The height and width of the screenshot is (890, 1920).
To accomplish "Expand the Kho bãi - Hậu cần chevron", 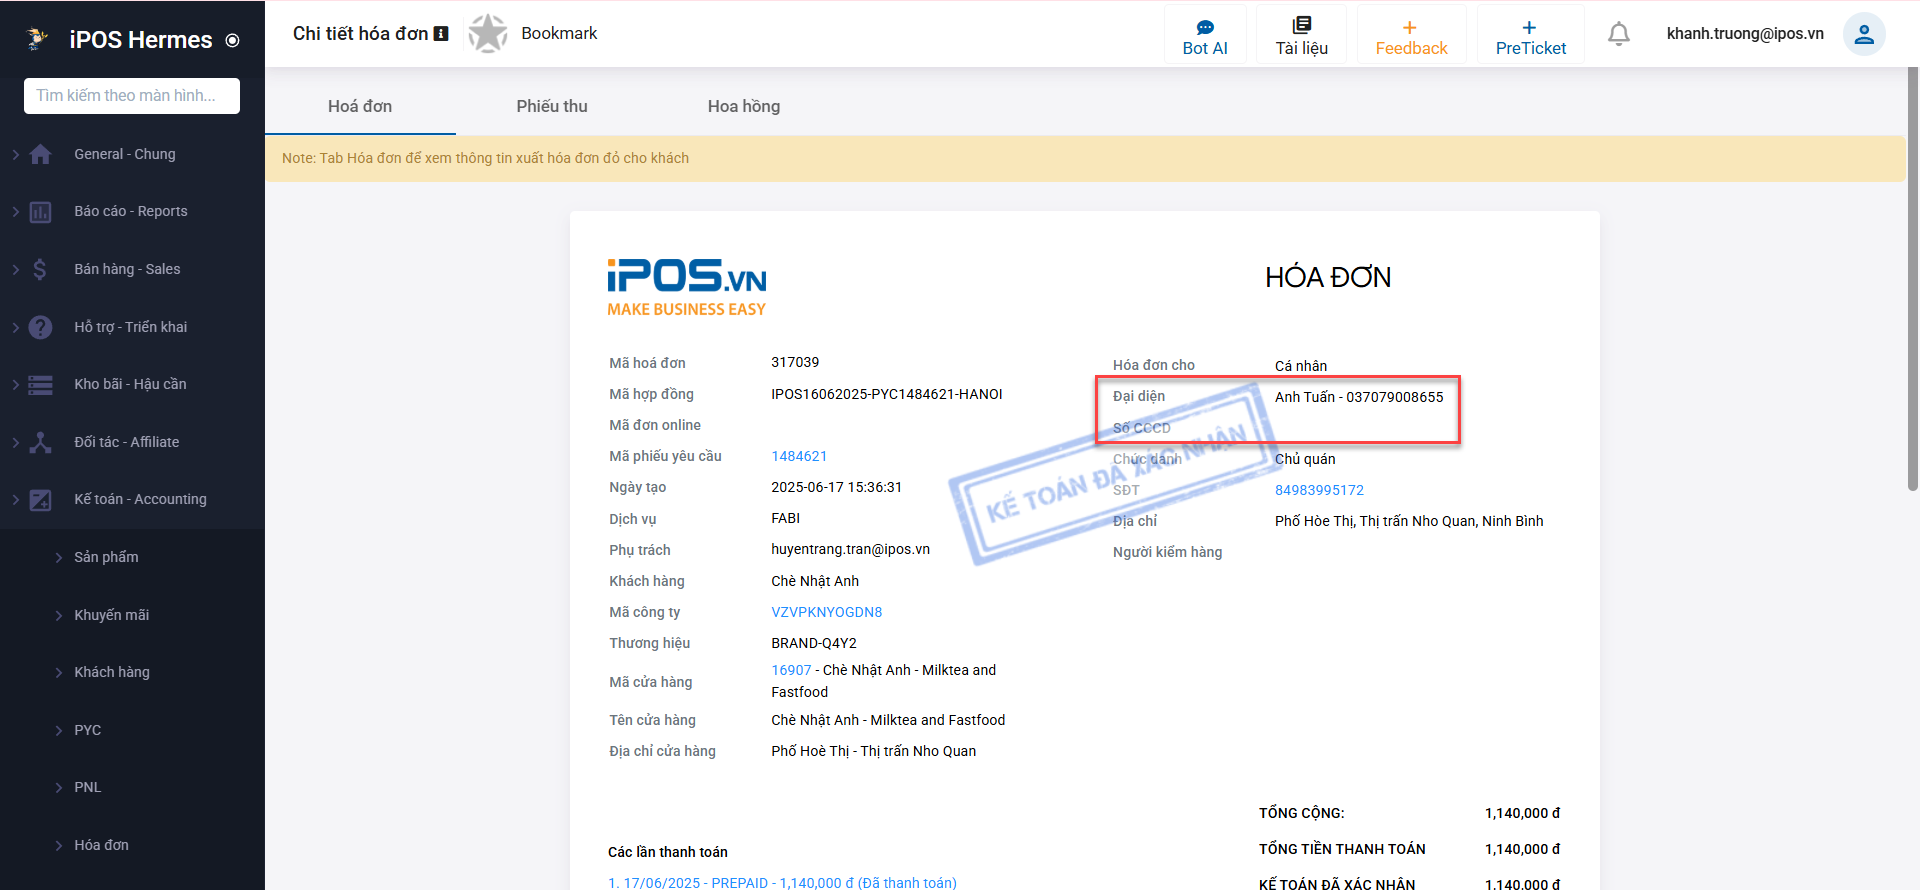I will click(16, 384).
